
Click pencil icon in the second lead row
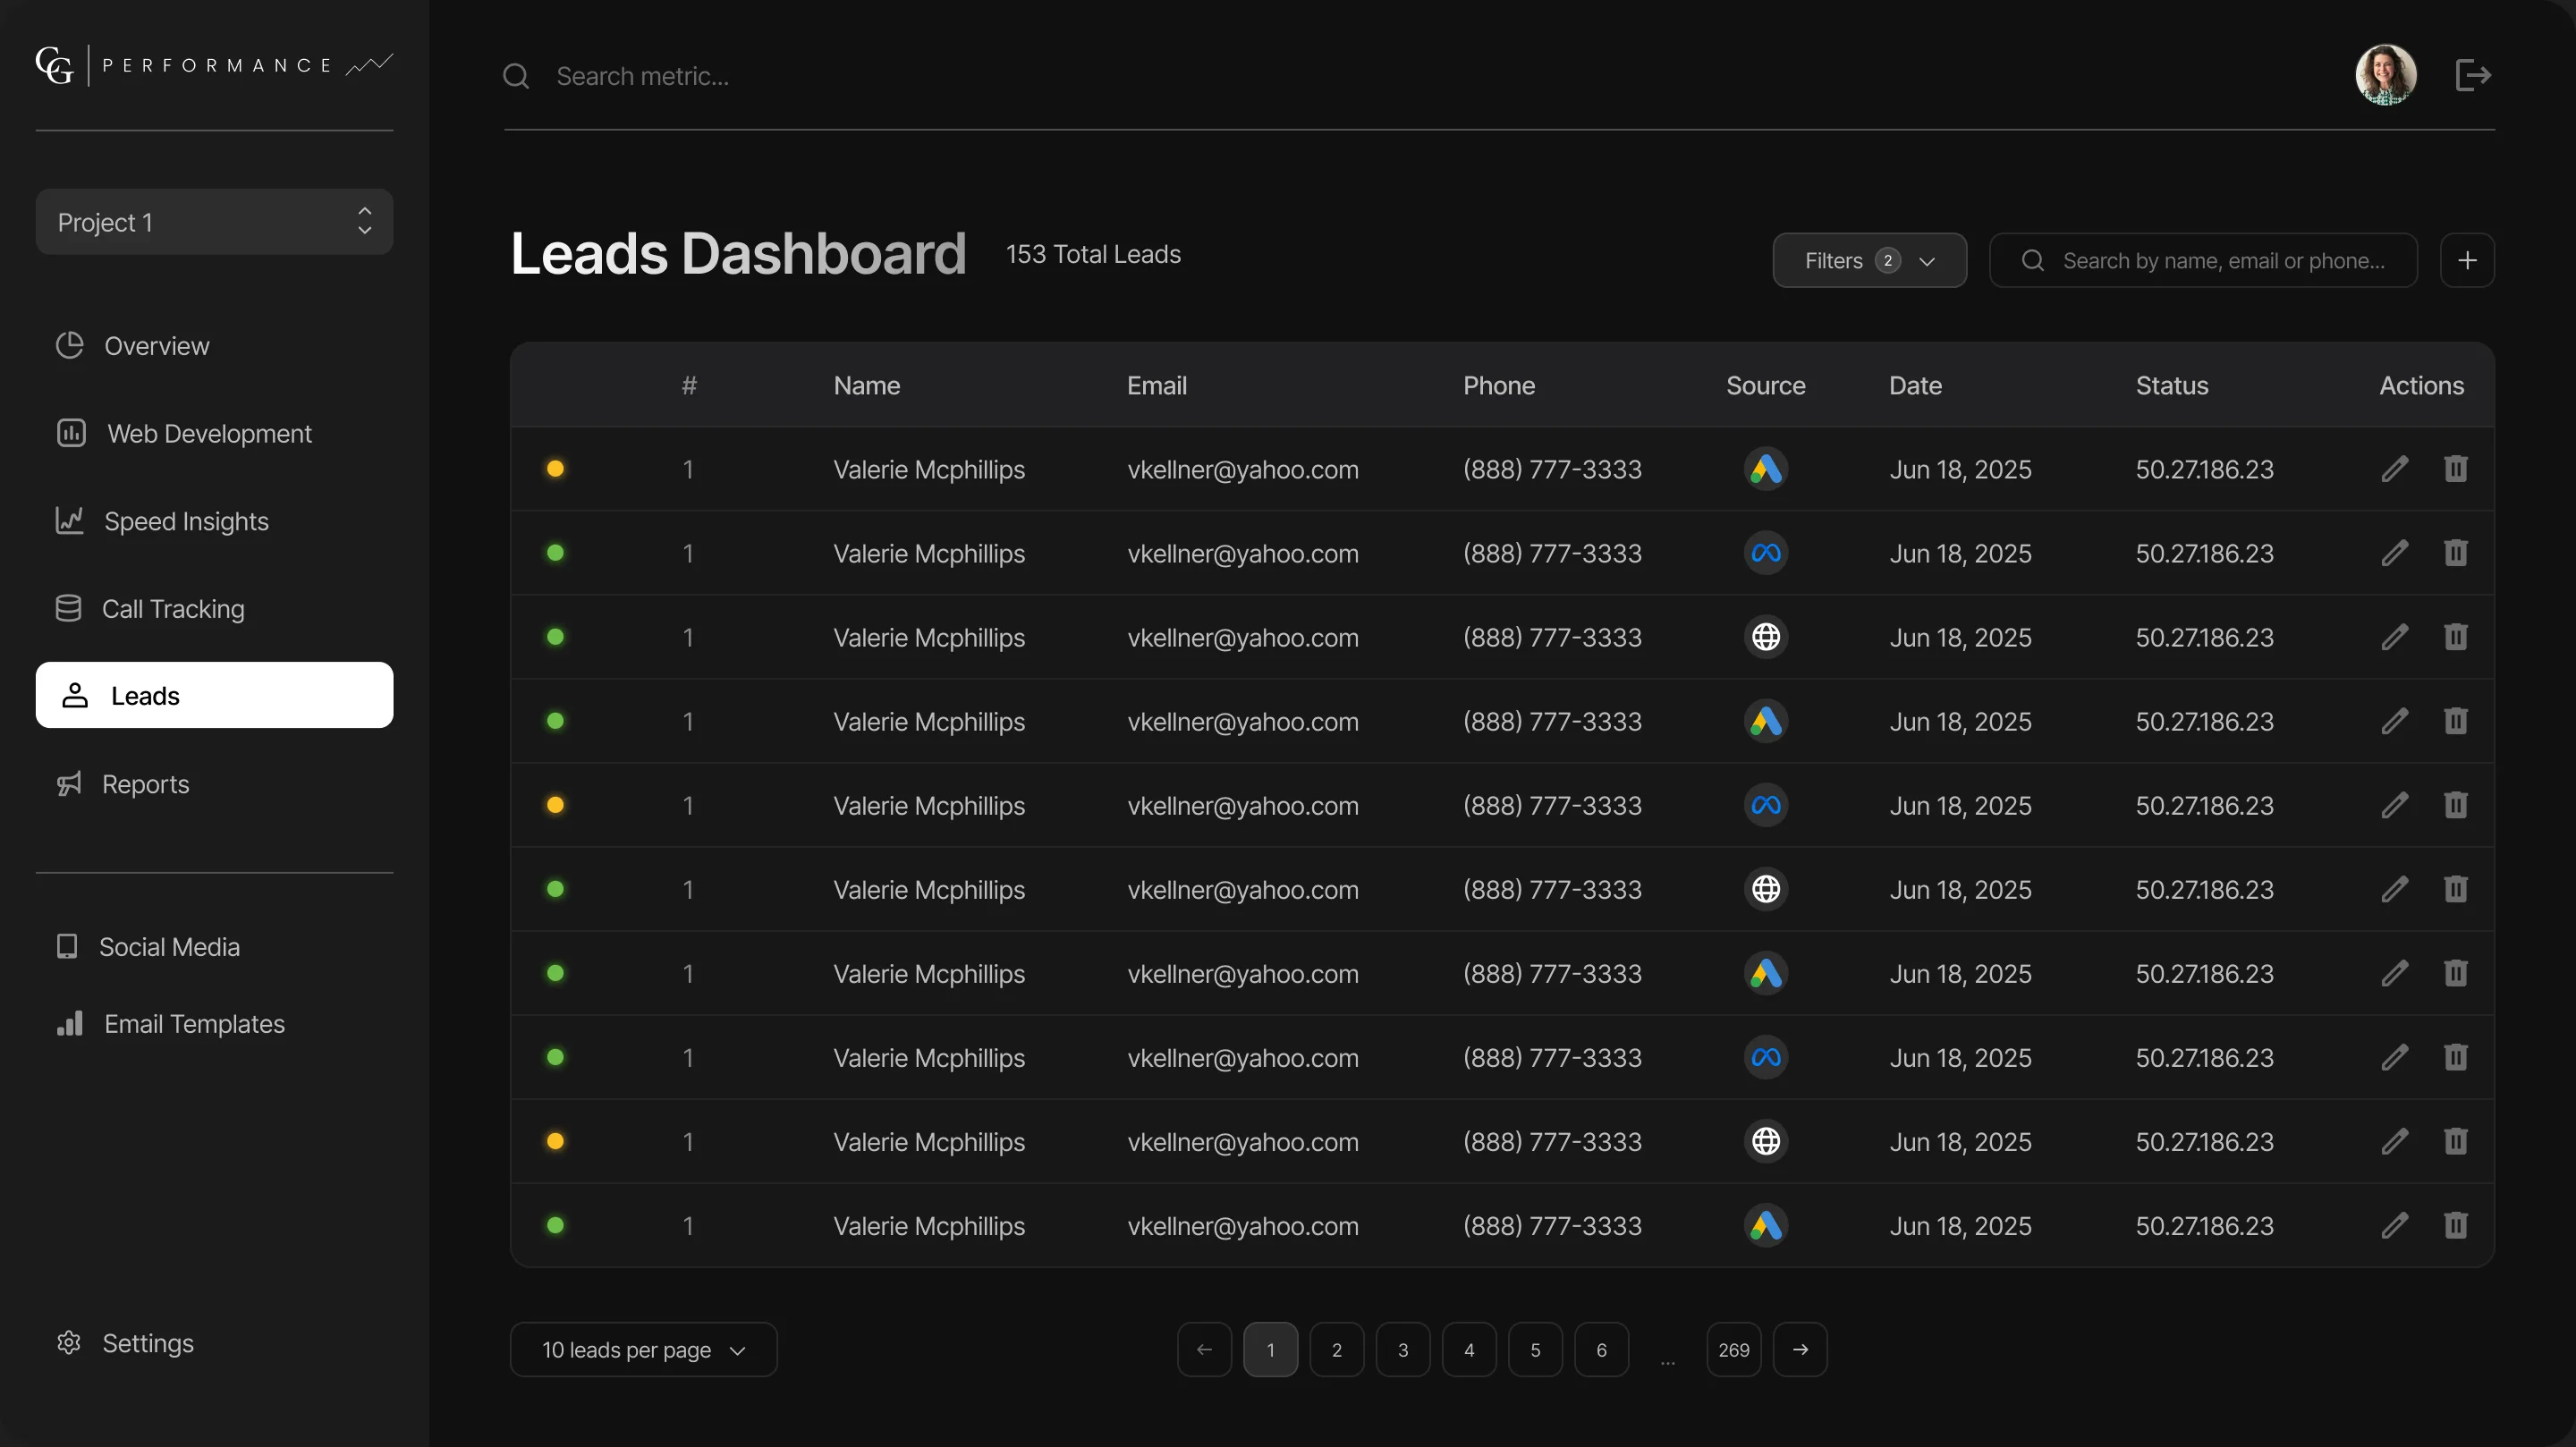click(2395, 553)
